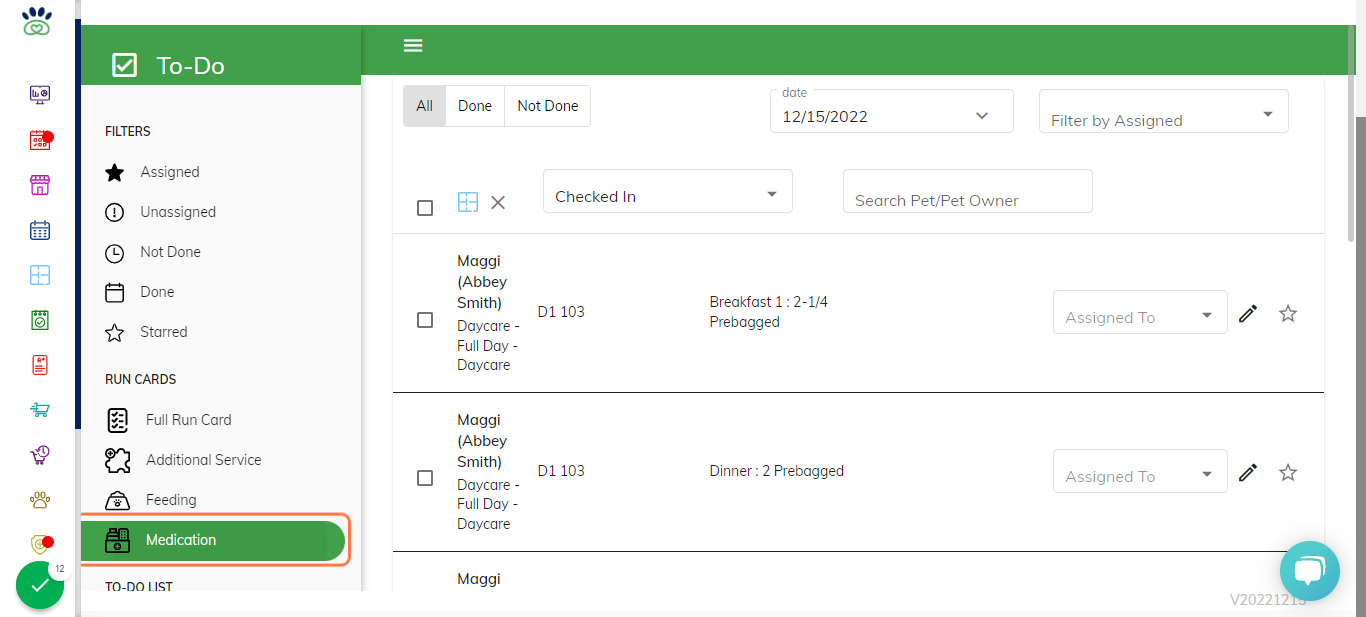Choose Starred filter in sidebar

click(x=146, y=332)
